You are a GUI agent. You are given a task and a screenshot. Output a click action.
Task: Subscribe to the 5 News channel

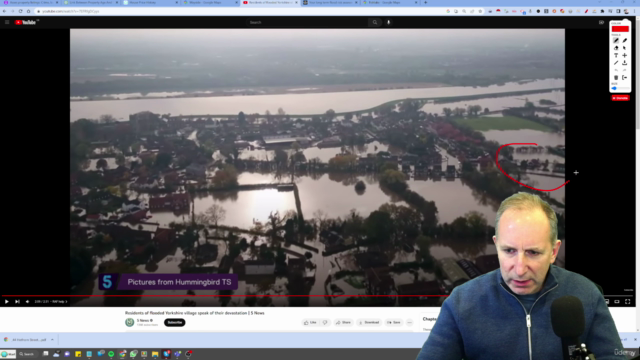click(x=175, y=322)
